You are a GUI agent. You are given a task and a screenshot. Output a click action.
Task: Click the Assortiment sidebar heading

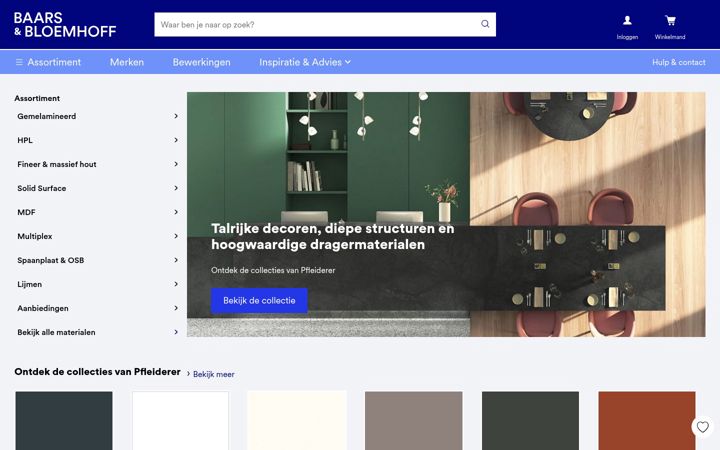point(37,98)
